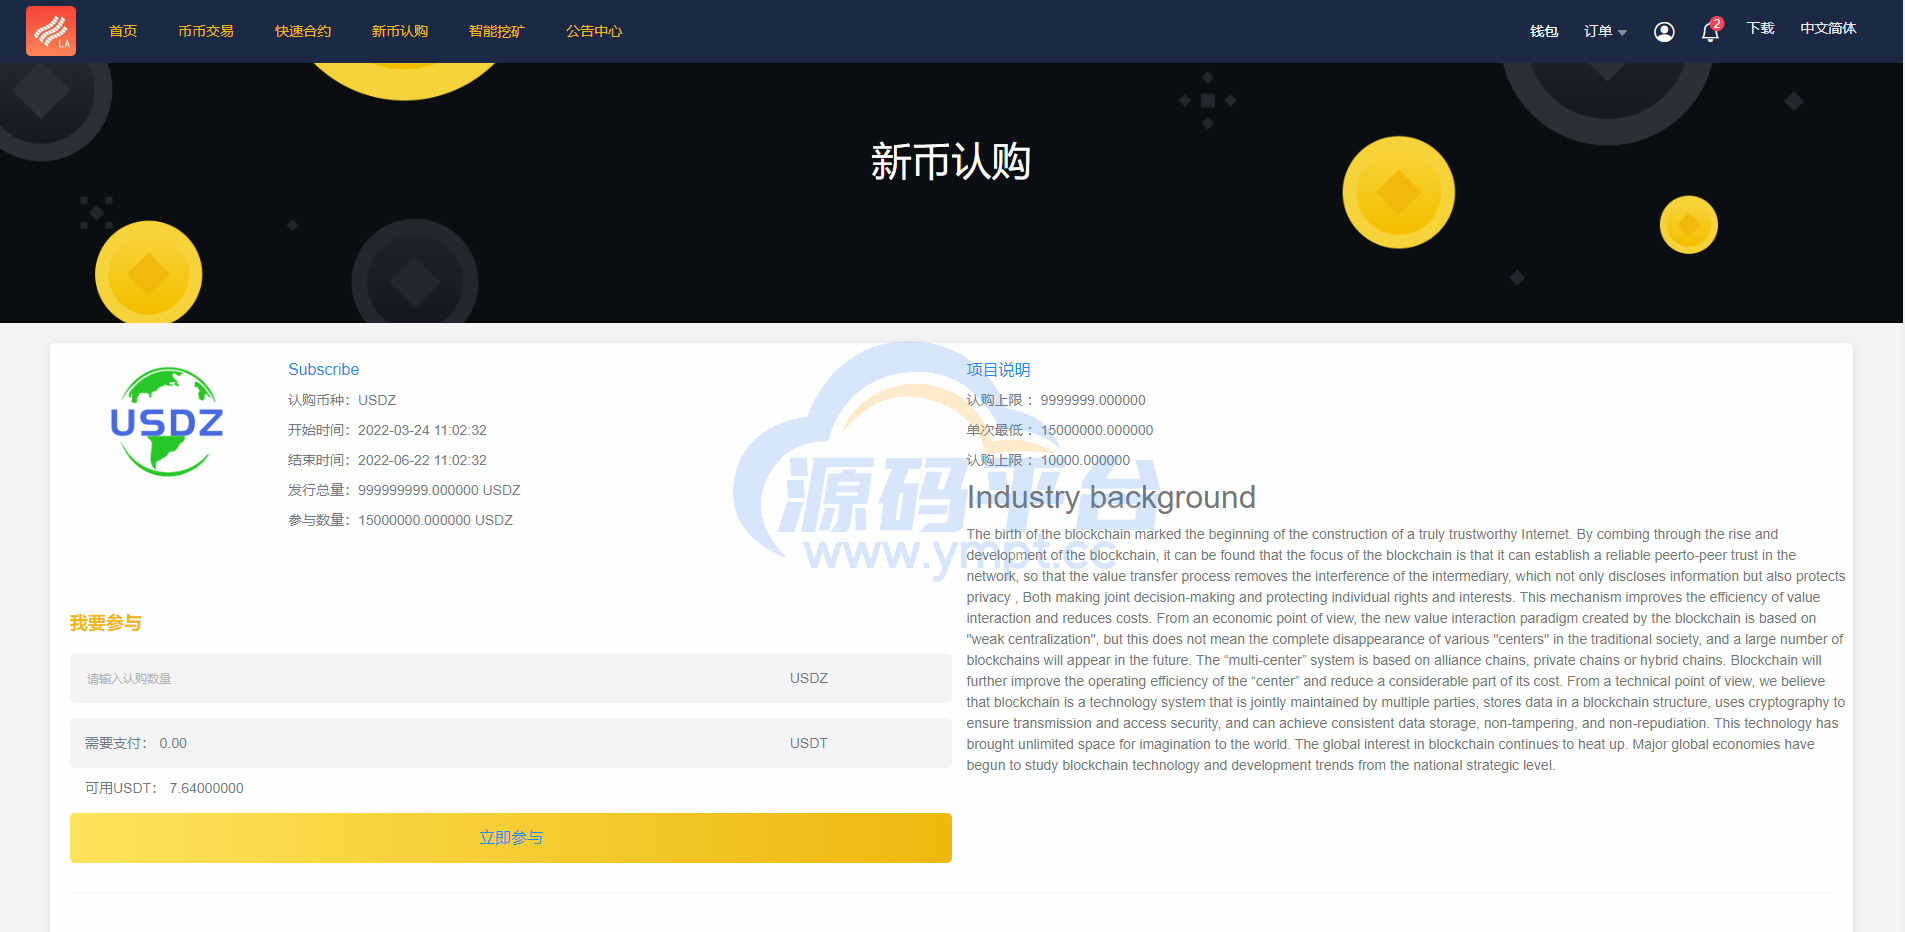
Task: Click the Industry background heading
Action: (x=1111, y=497)
